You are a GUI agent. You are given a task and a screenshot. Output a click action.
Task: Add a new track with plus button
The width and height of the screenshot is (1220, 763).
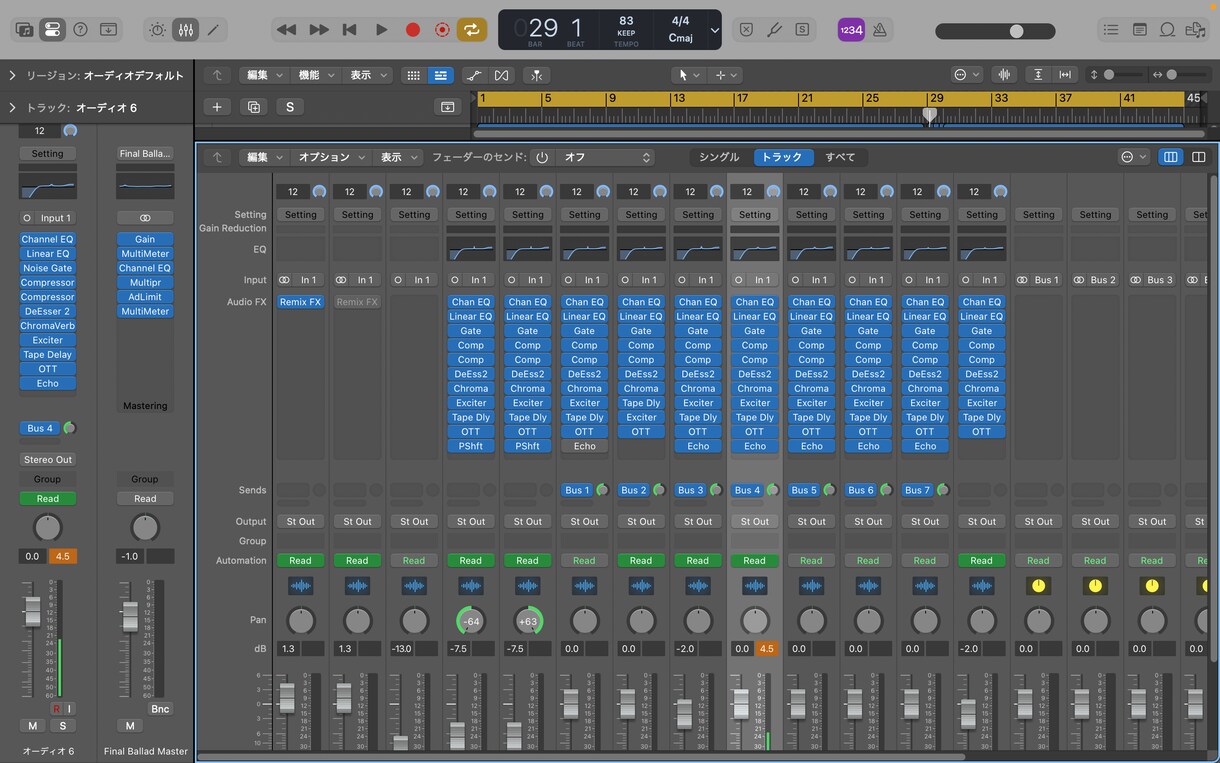217,107
